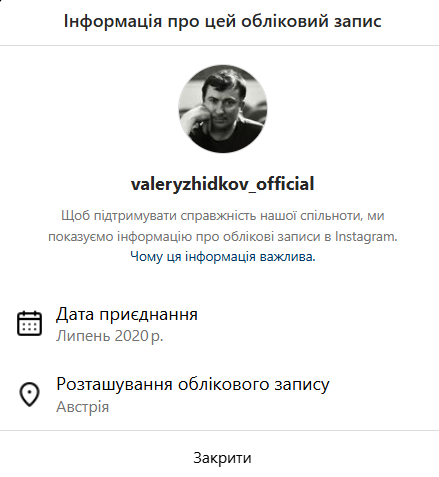Select the valeryzhidkov_official username

coord(223,184)
